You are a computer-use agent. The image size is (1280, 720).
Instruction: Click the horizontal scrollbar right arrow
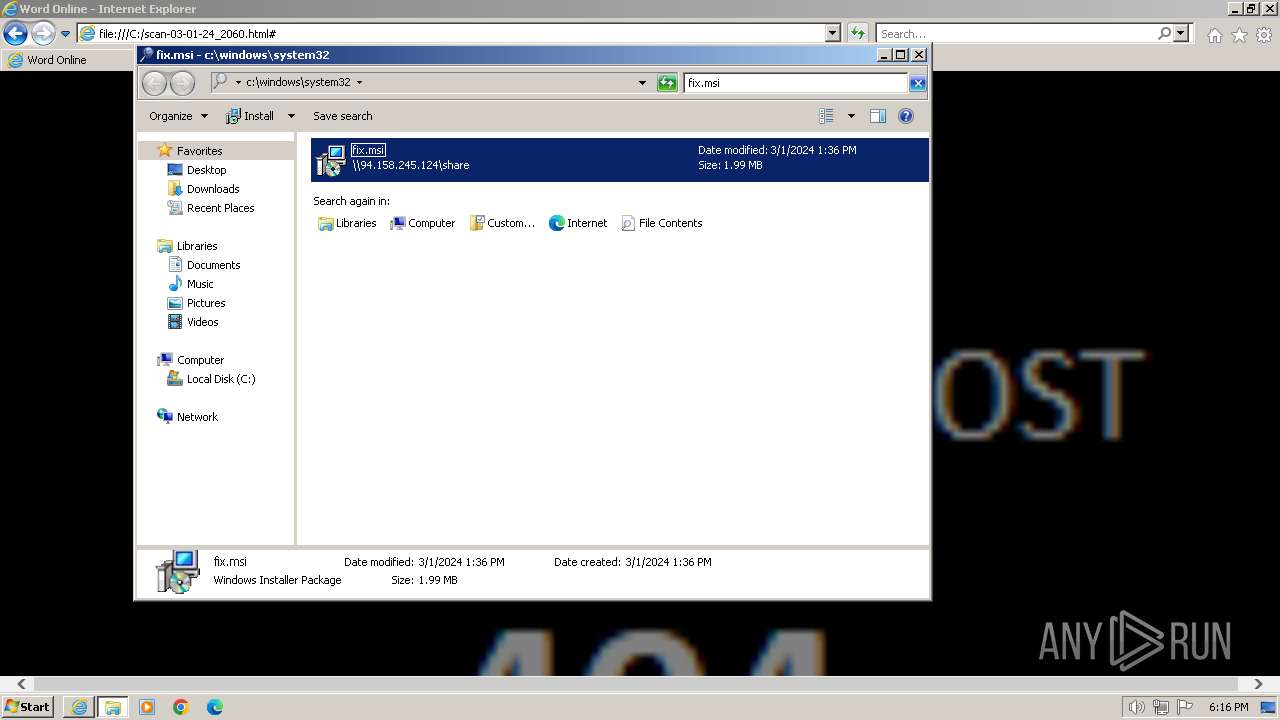tap(1258, 684)
